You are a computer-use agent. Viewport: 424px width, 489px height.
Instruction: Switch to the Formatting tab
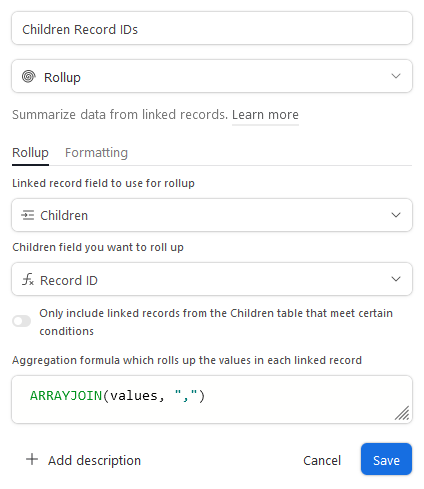point(96,153)
